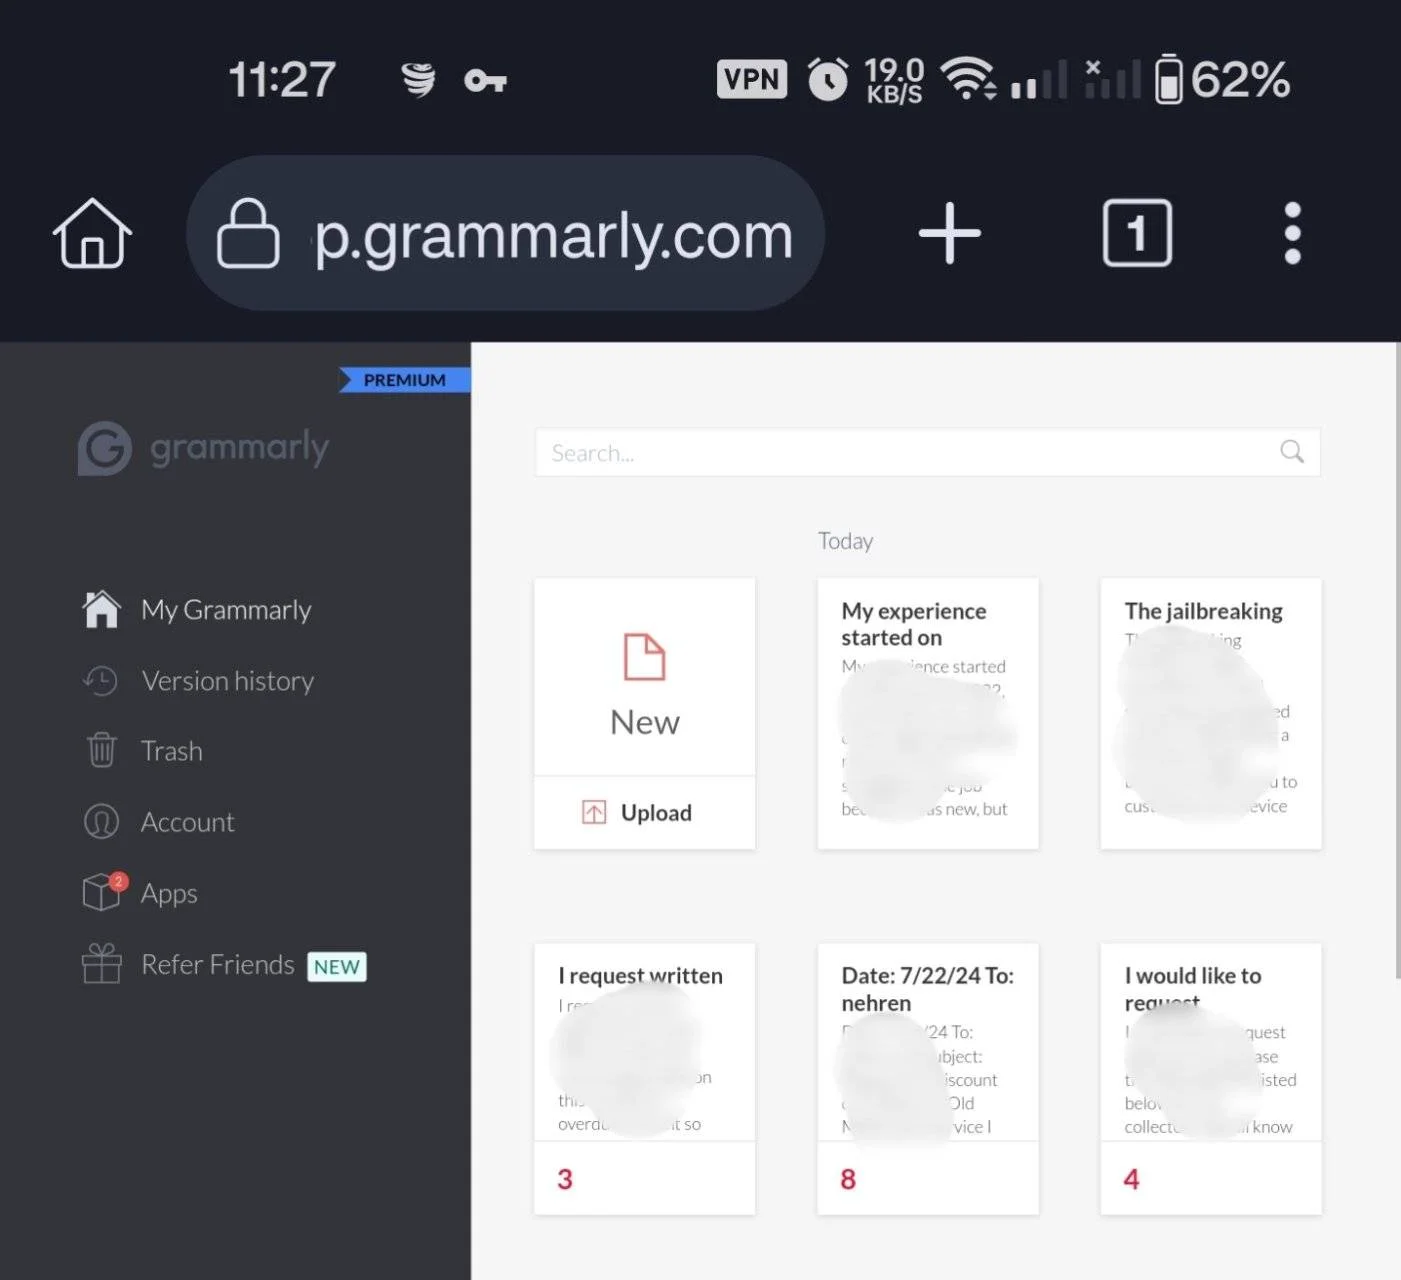Click the 3 alerts count on 'I request written'
Screen dimensions: 1401x1280
(565, 1179)
